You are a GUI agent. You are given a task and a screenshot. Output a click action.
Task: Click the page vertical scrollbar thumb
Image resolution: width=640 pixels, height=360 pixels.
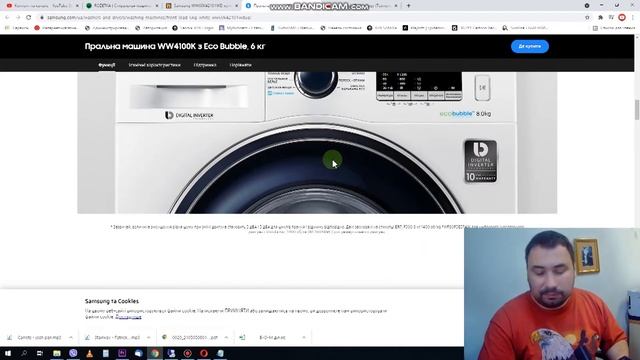pyautogui.click(x=637, y=109)
